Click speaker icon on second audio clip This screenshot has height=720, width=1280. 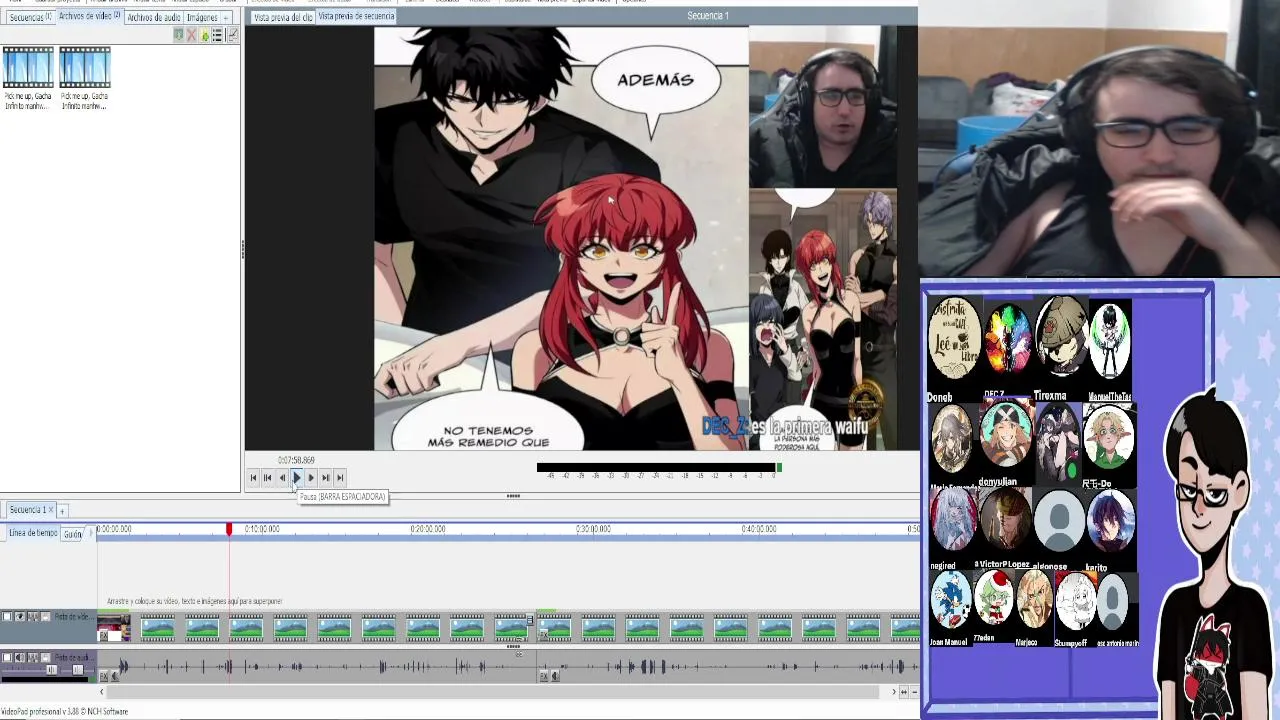[554, 677]
